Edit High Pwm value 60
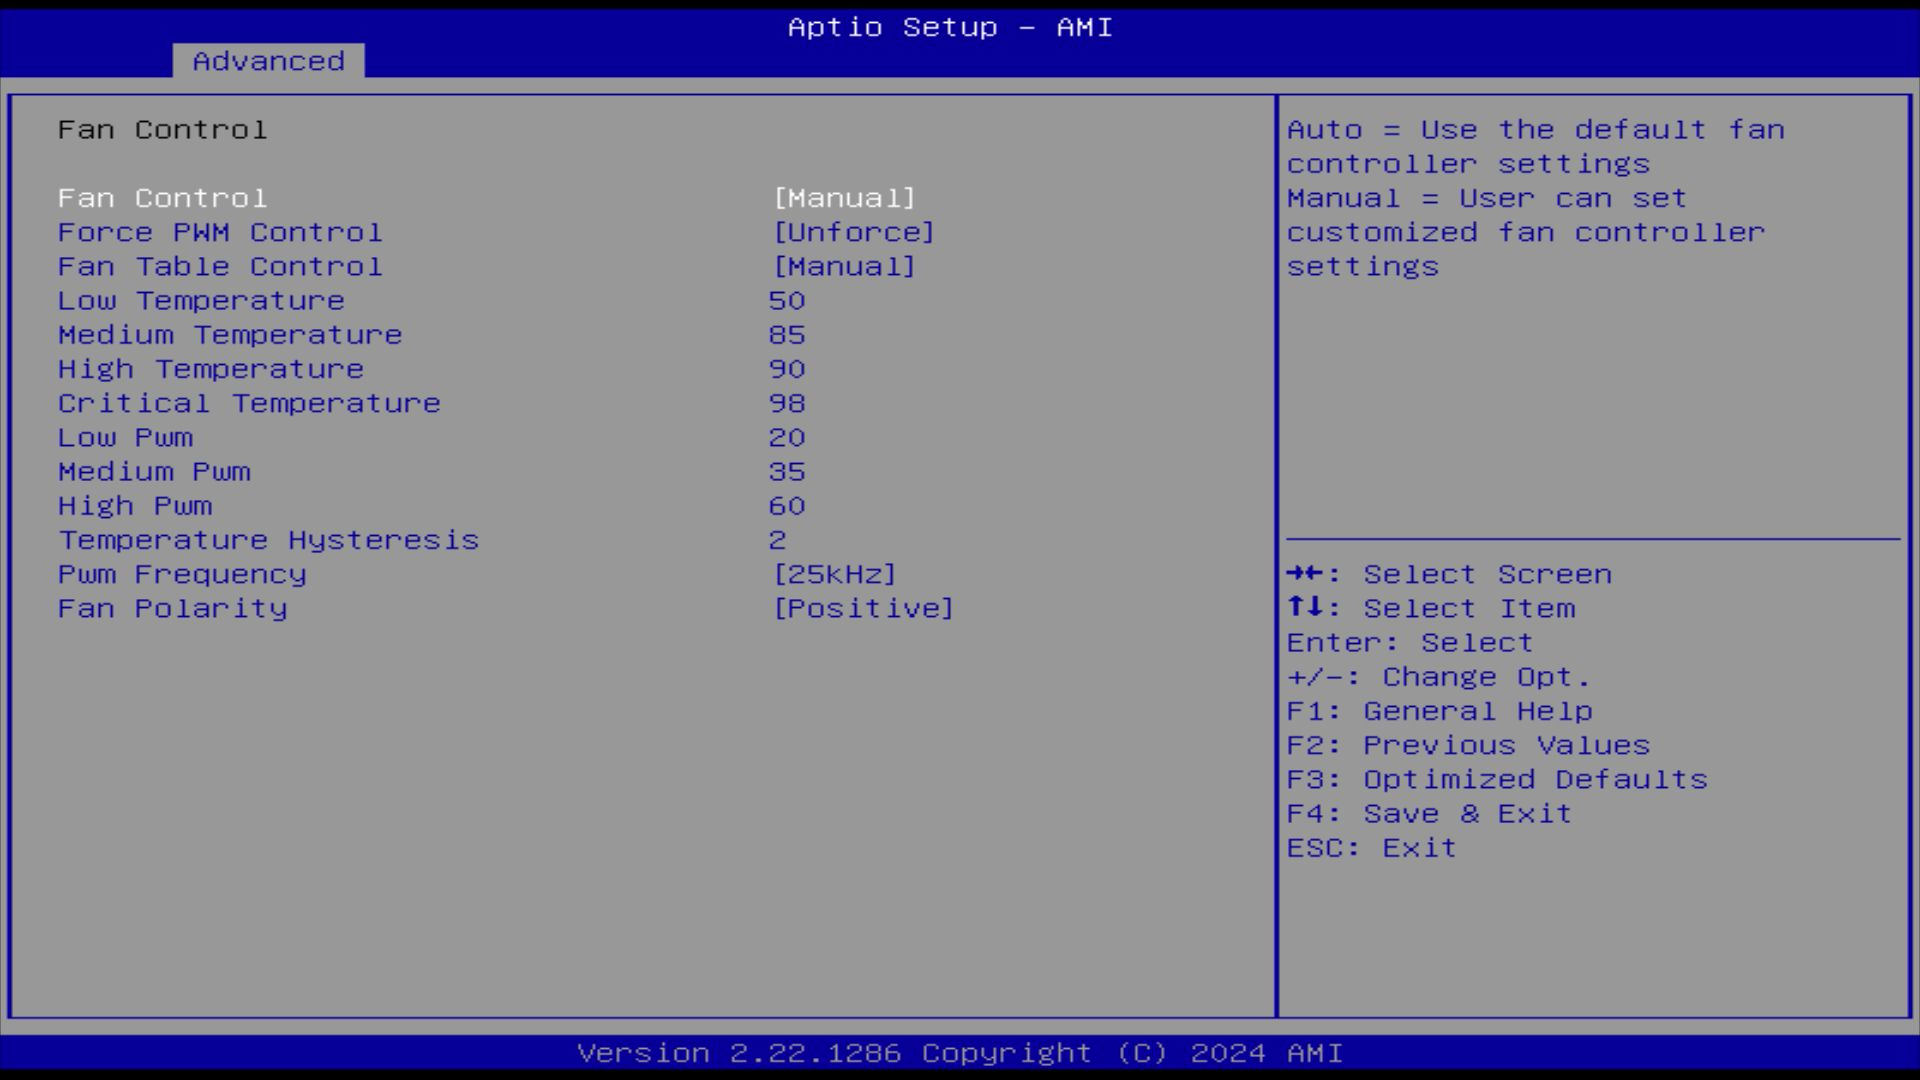Image resolution: width=1920 pixels, height=1080 pixels. point(787,506)
